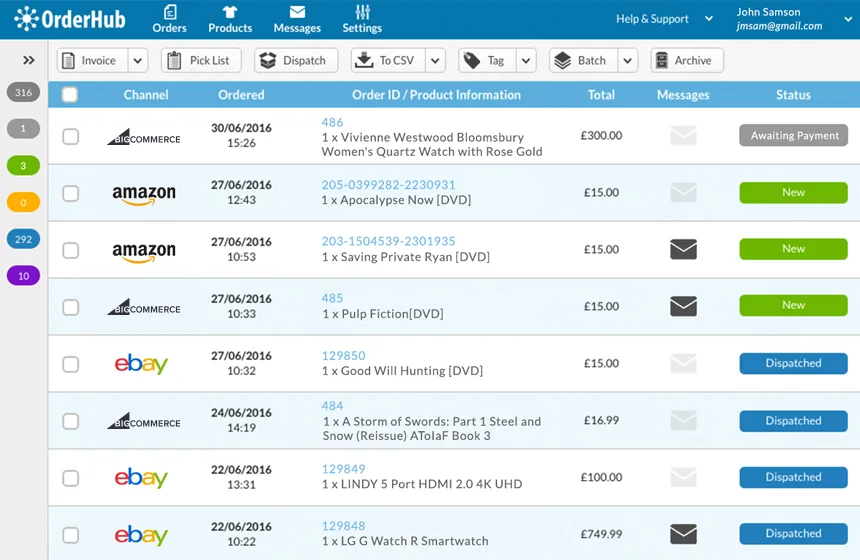
Task: Select checkbox for LG G Watch order
Action: click(70, 535)
